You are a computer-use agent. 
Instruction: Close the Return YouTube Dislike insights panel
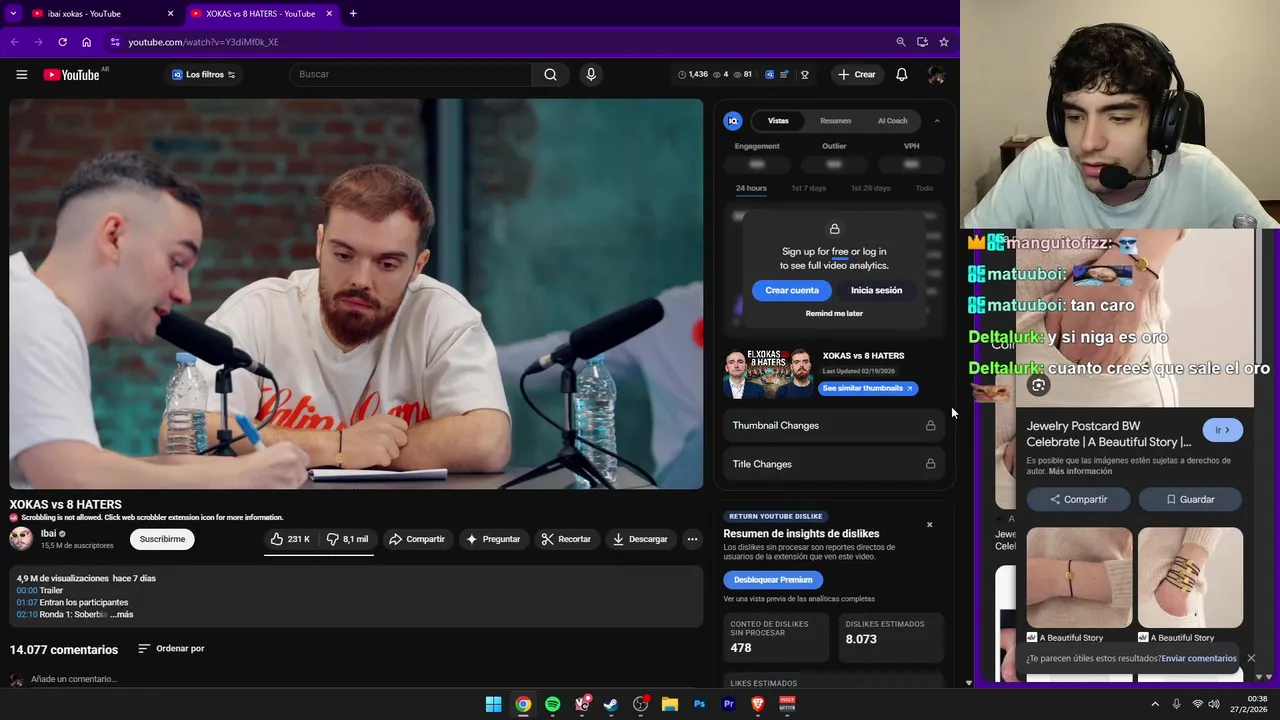click(x=929, y=524)
